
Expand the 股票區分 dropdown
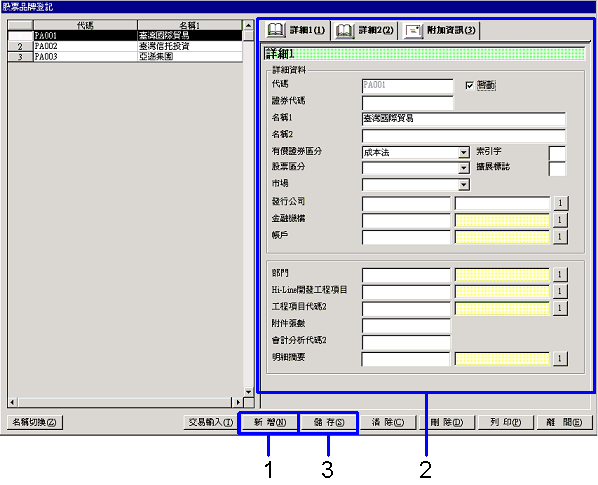pos(463,168)
